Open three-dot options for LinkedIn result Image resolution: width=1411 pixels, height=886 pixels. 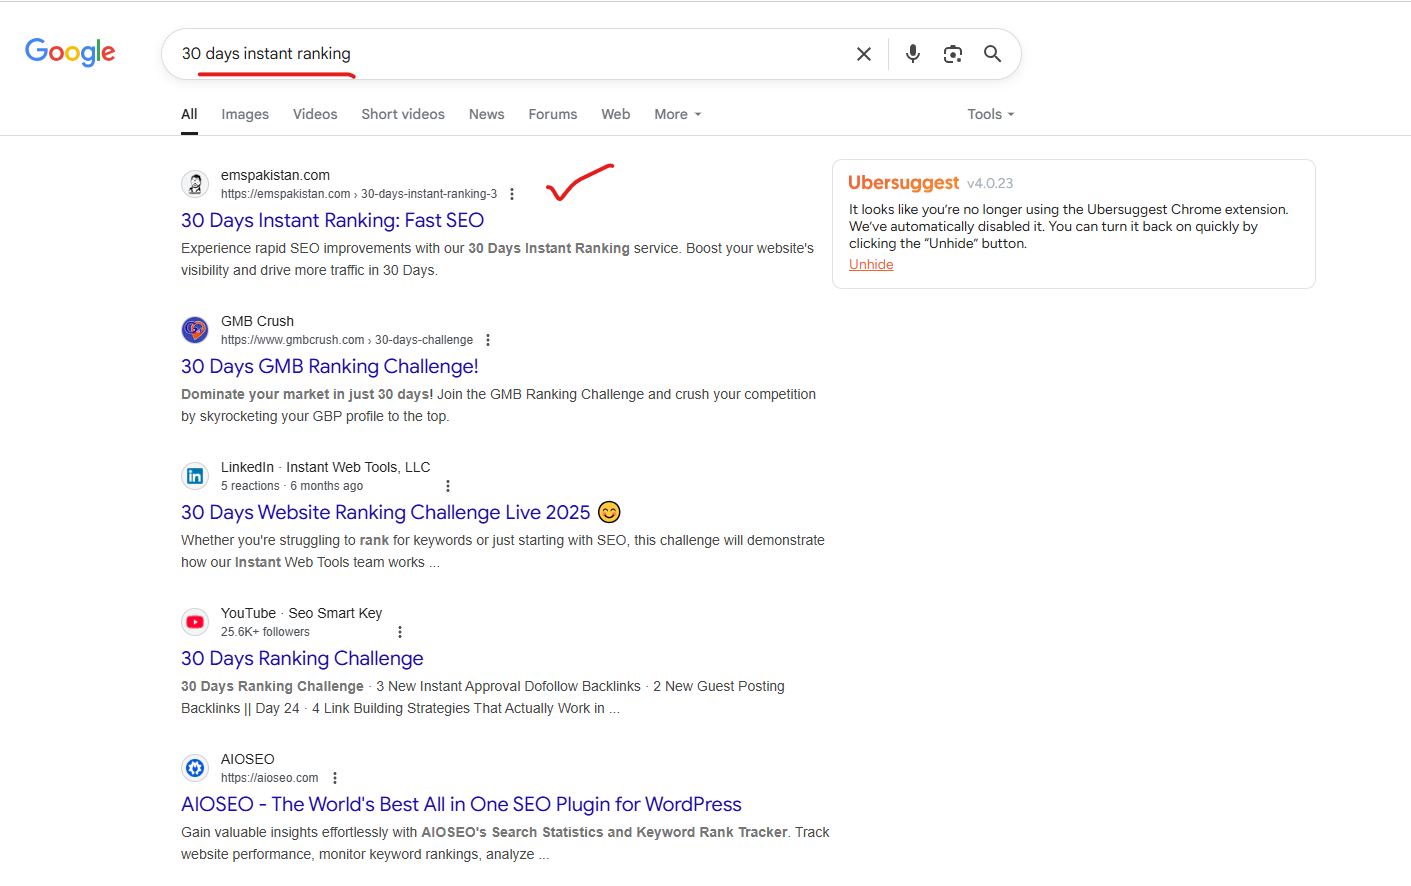[448, 486]
